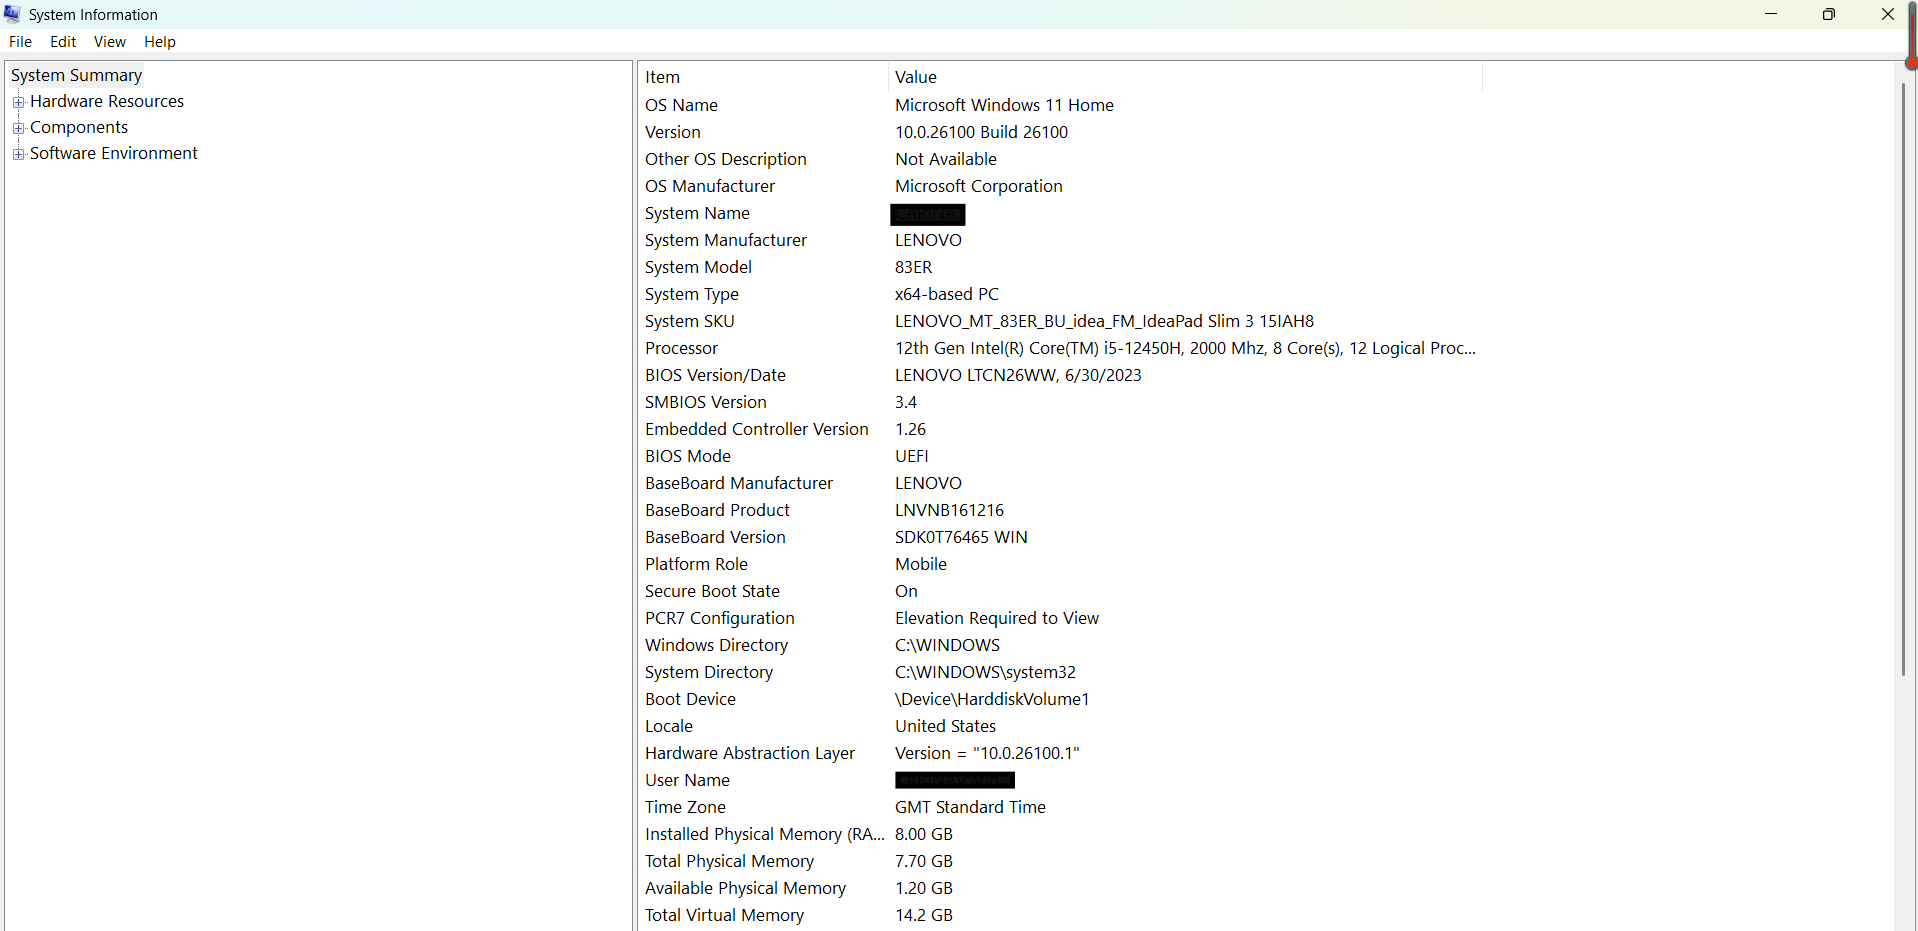The image size is (1918, 931).
Task: Select the System Model row label
Action: pyautogui.click(x=698, y=267)
